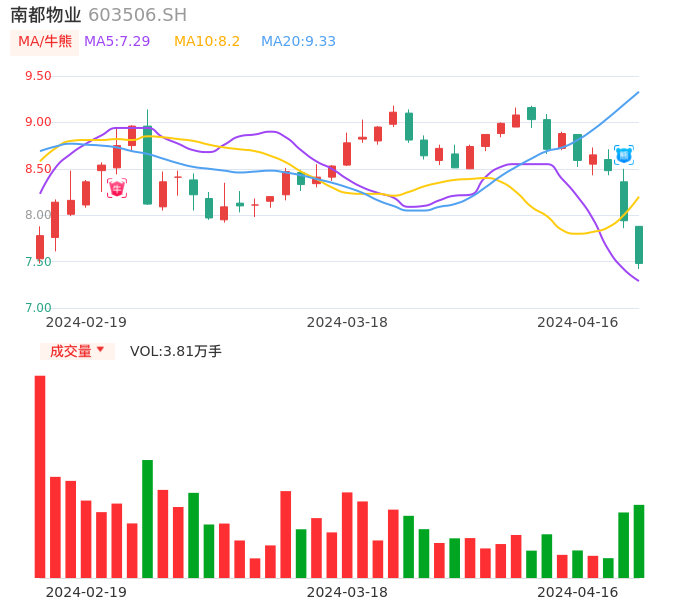Click the MA10:8.2 legend label
The height and width of the screenshot is (606, 686).
207,42
